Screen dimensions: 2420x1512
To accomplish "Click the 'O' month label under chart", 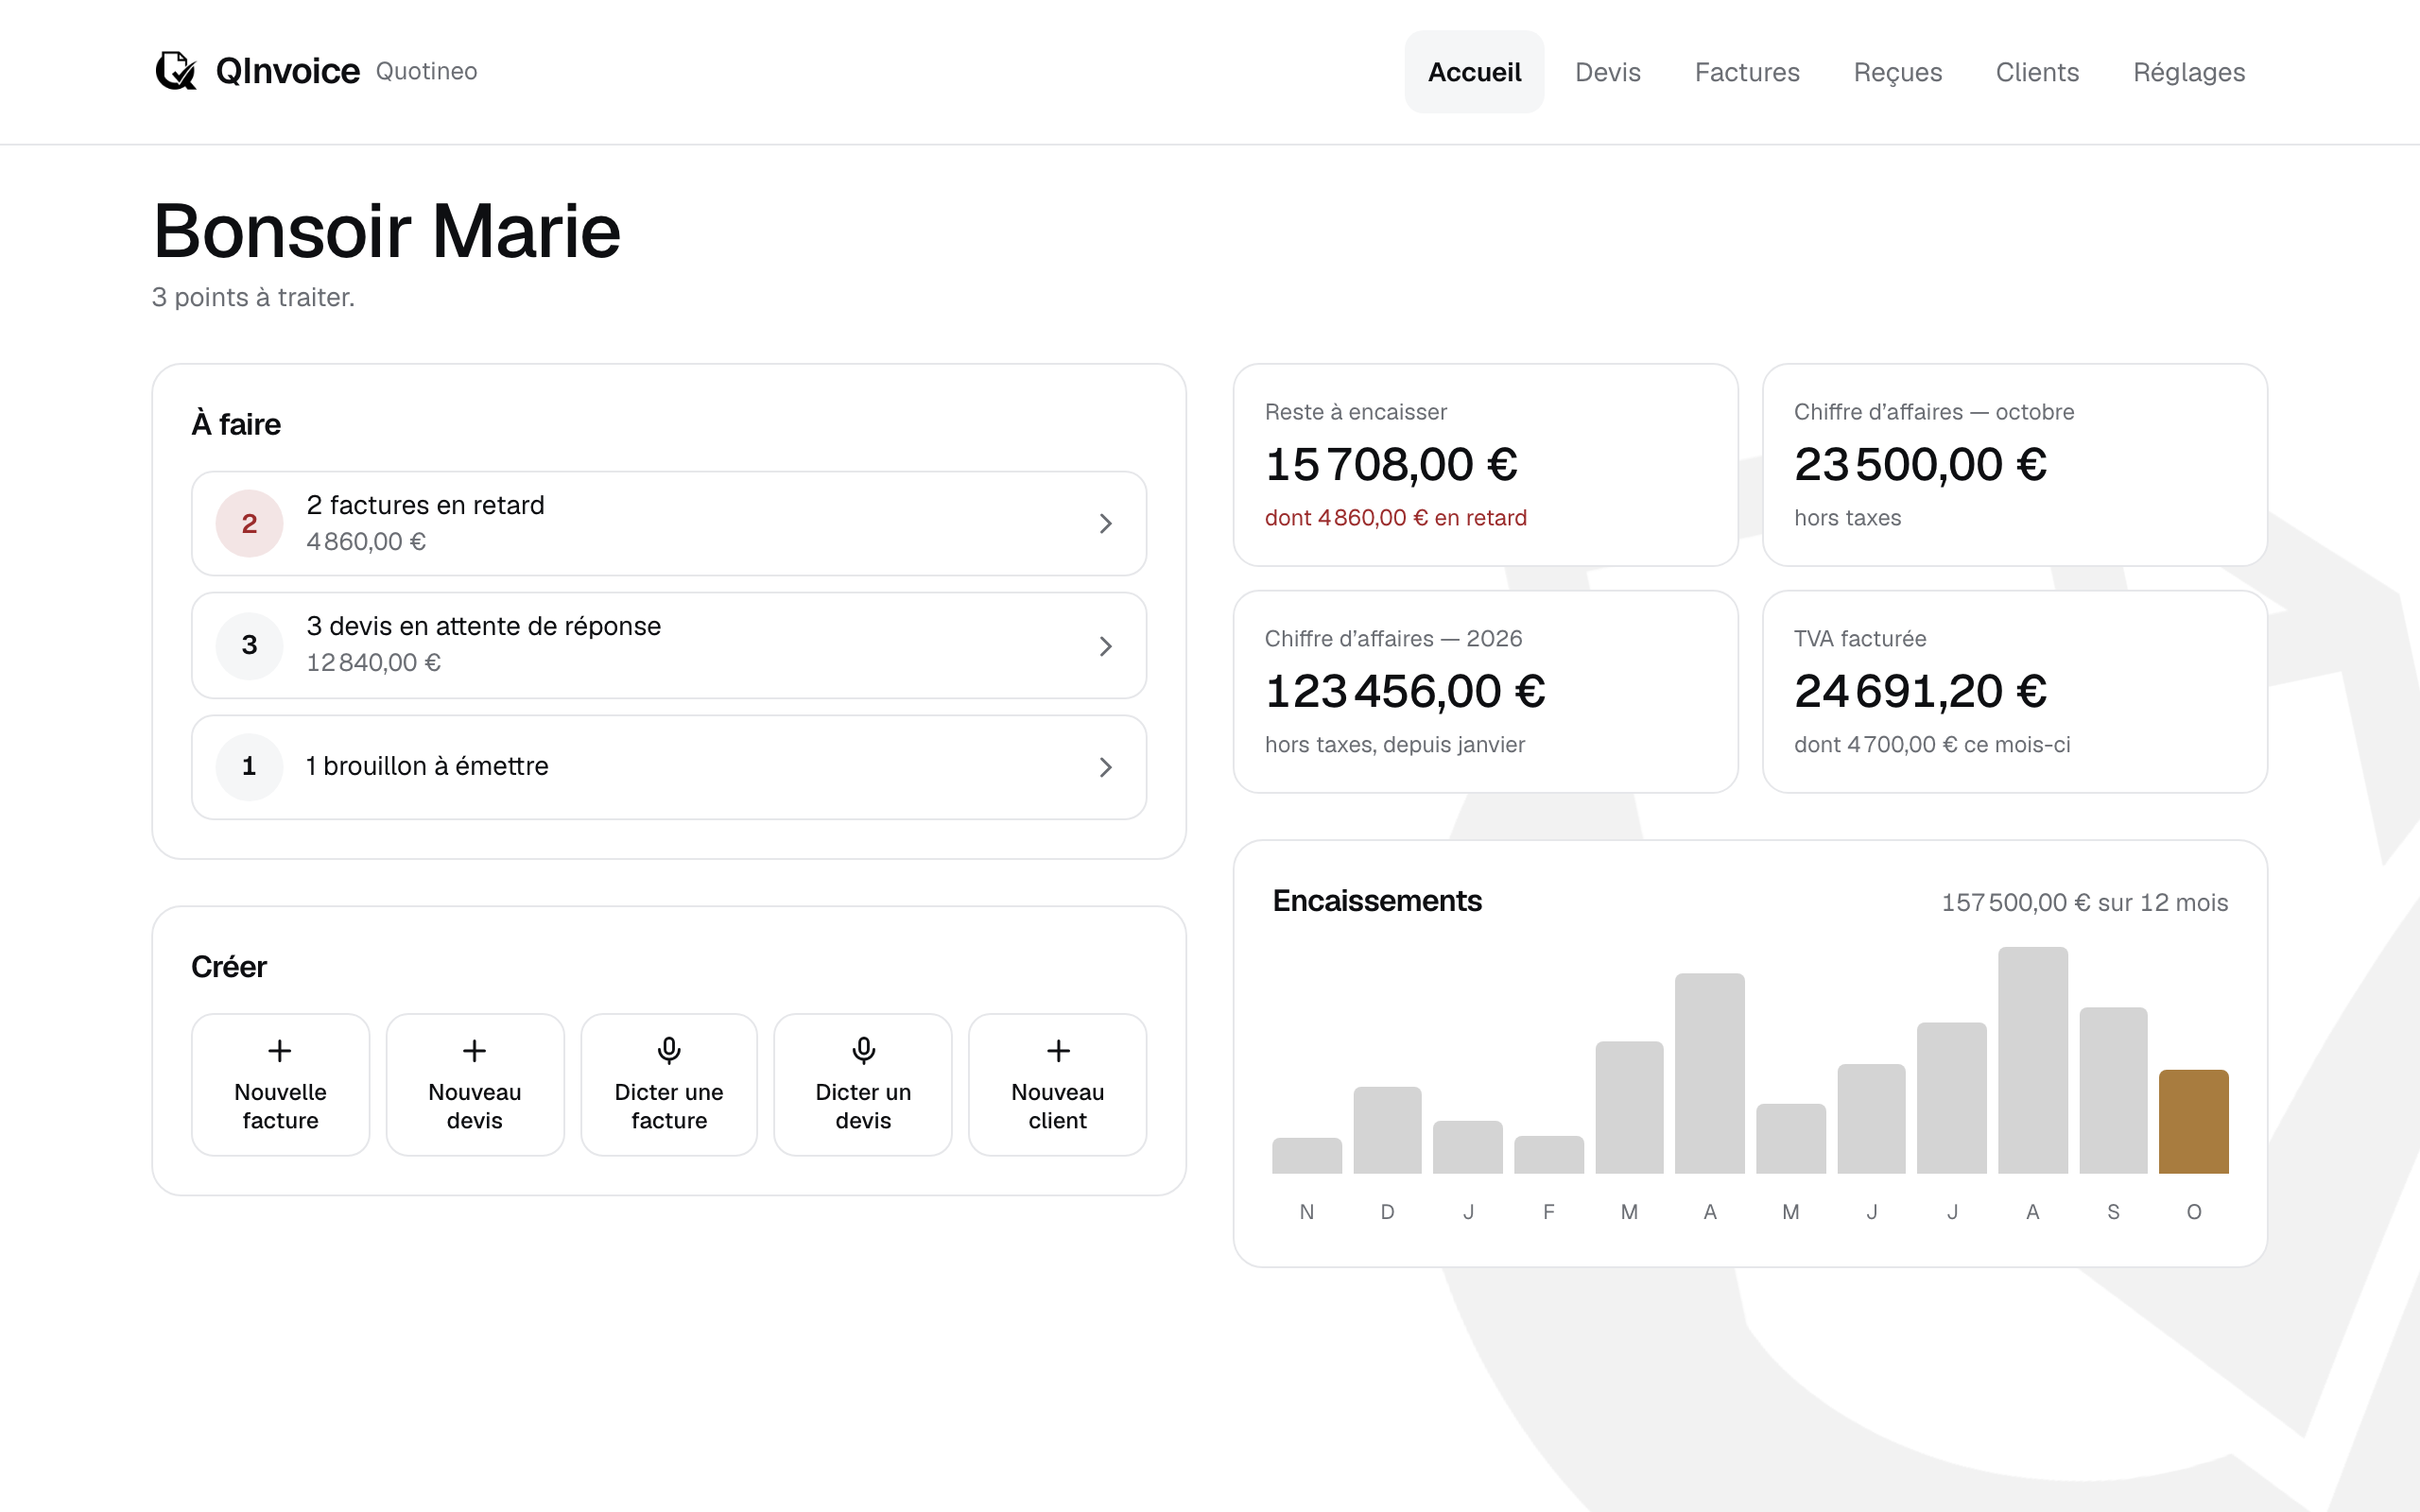I will click(x=2193, y=1212).
